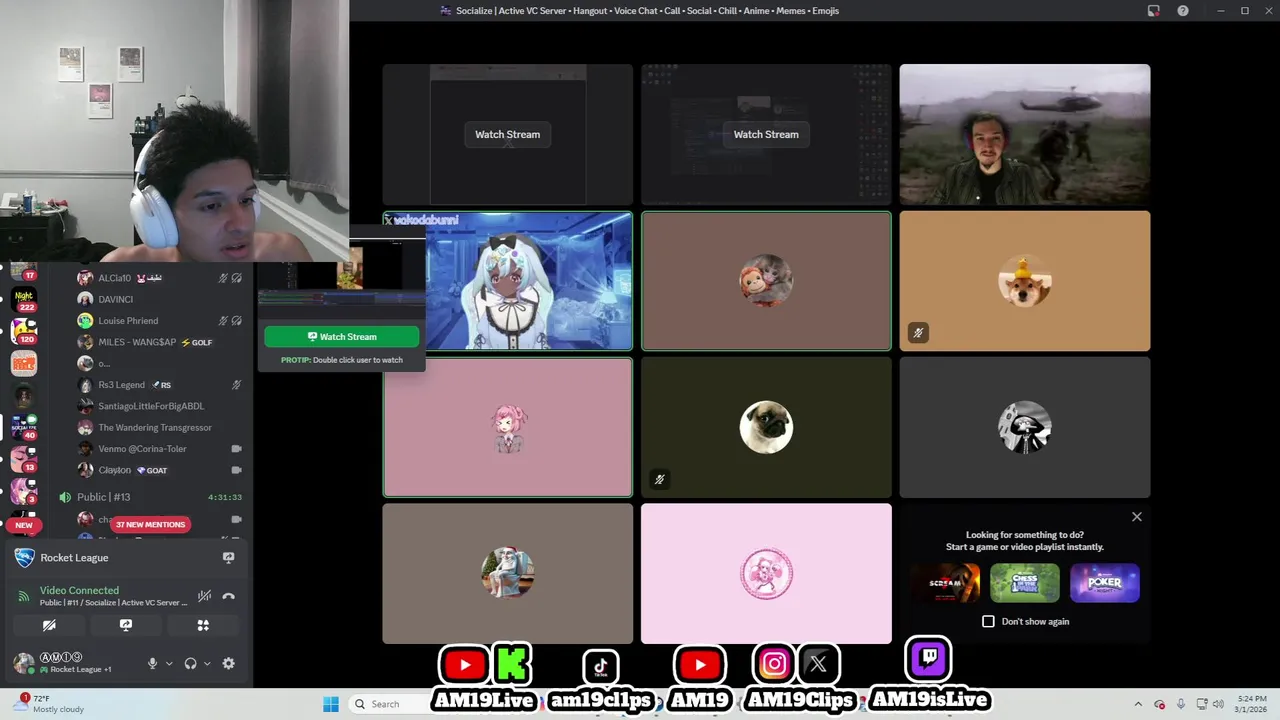The width and height of the screenshot is (1280, 720).
Task: Open the Socialize server with 40 badge
Action: point(24,427)
